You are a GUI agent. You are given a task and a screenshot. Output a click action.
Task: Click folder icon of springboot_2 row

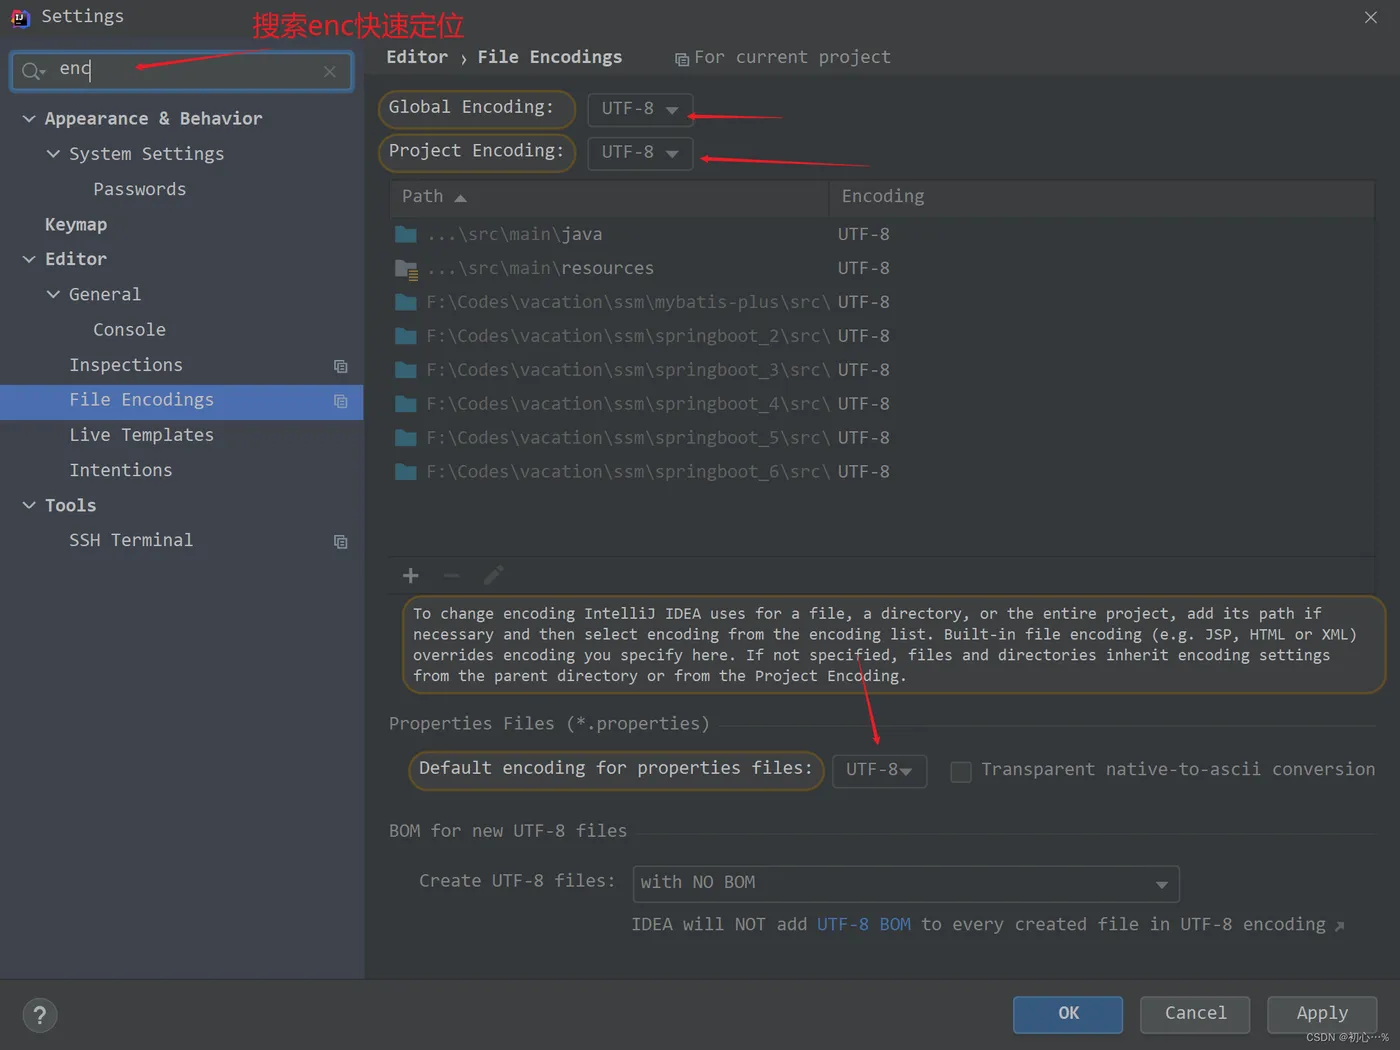click(406, 336)
